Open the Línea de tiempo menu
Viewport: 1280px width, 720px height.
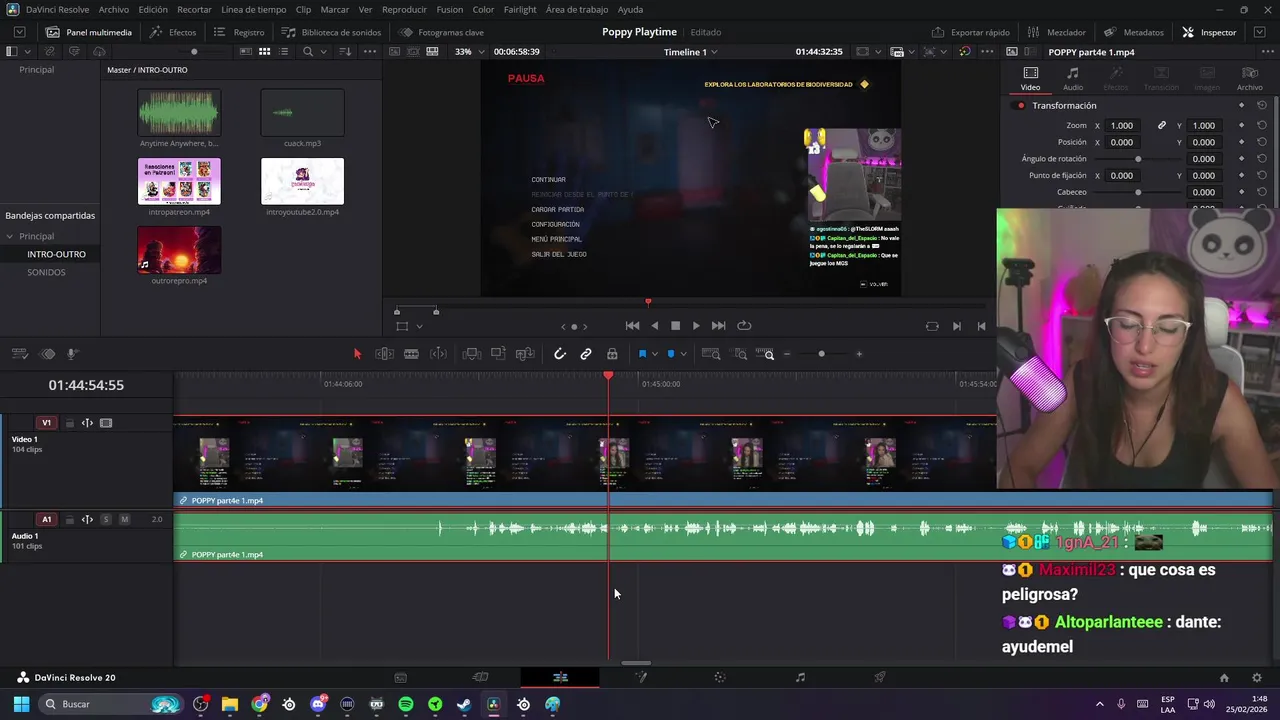pos(253,9)
